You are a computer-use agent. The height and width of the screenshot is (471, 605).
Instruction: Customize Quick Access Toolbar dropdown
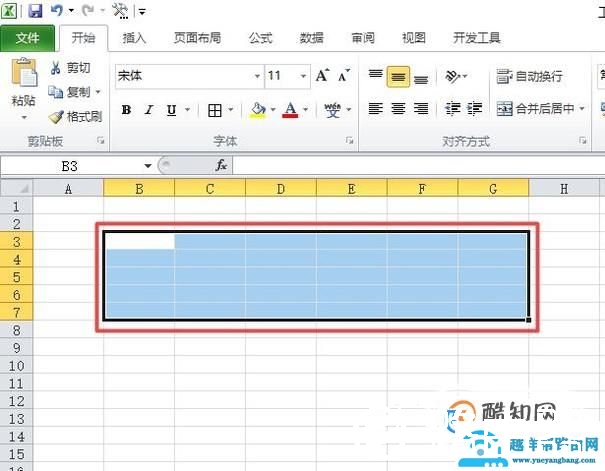[x=142, y=12]
